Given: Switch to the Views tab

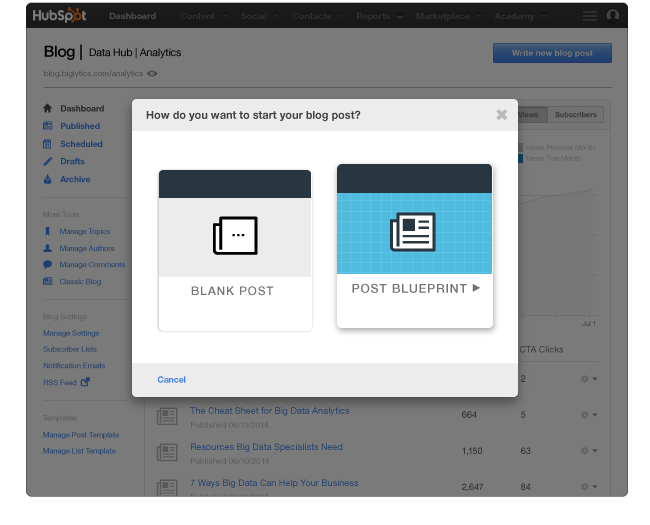Looking at the screenshot, I should tap(532, 114).
